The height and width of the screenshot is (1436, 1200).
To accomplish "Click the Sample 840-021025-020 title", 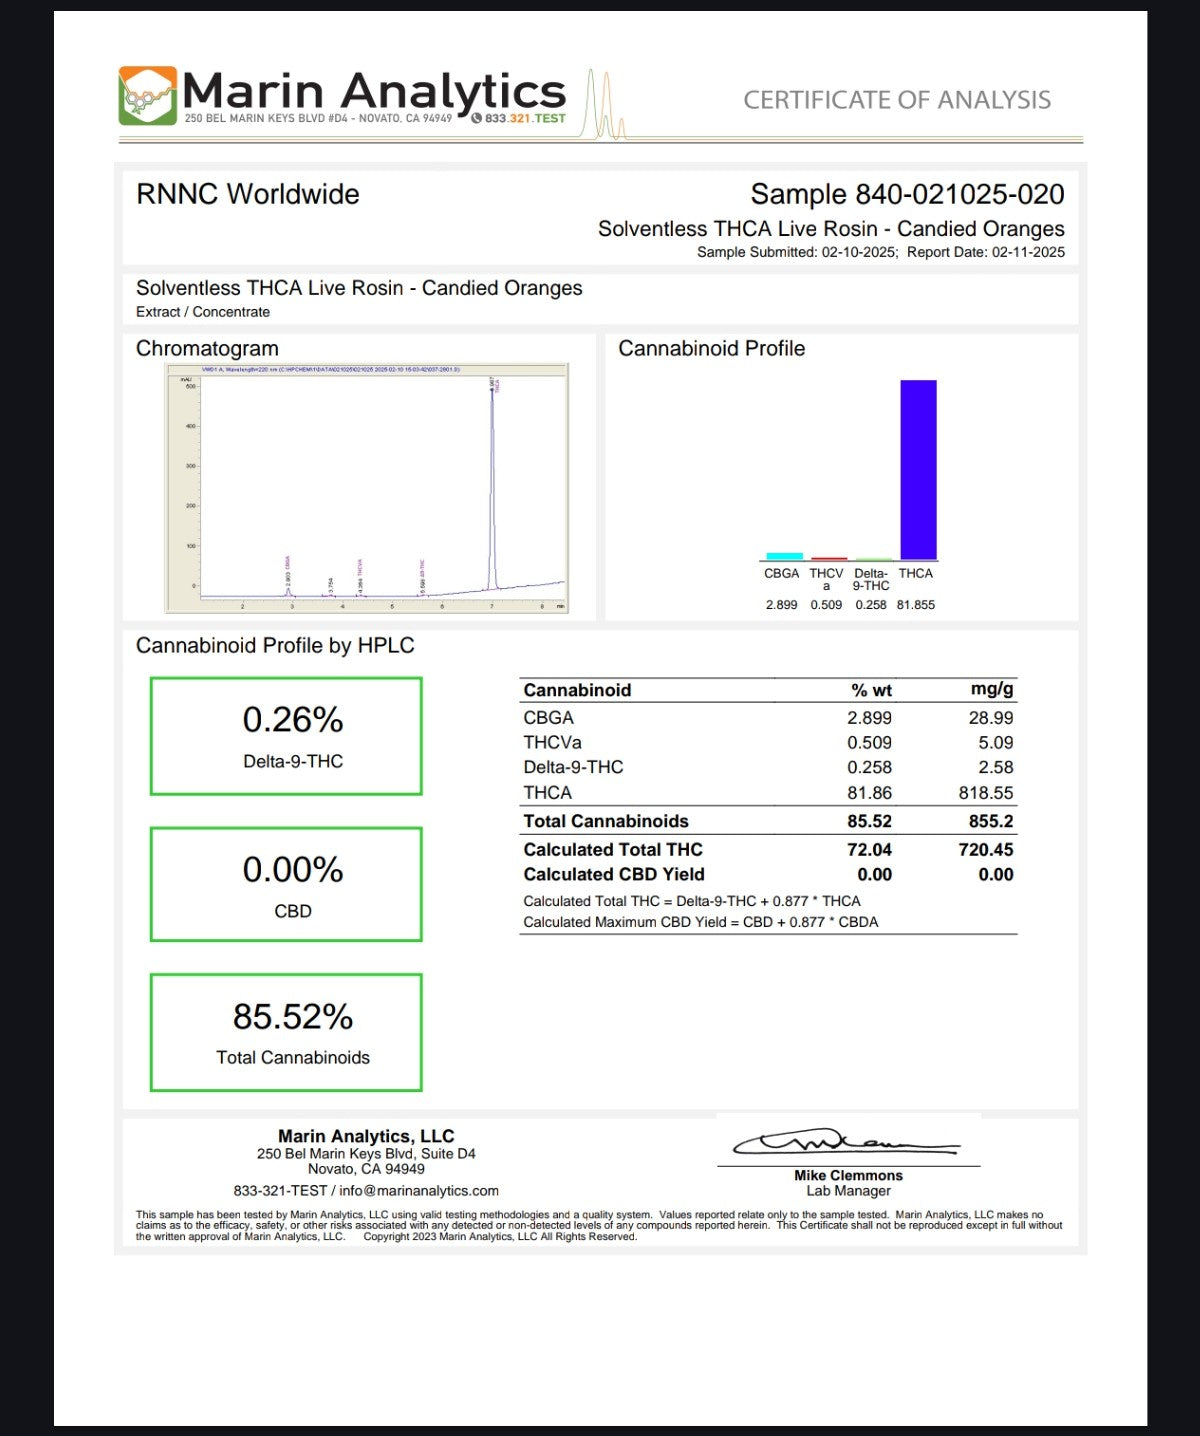I will coord(907,194).
